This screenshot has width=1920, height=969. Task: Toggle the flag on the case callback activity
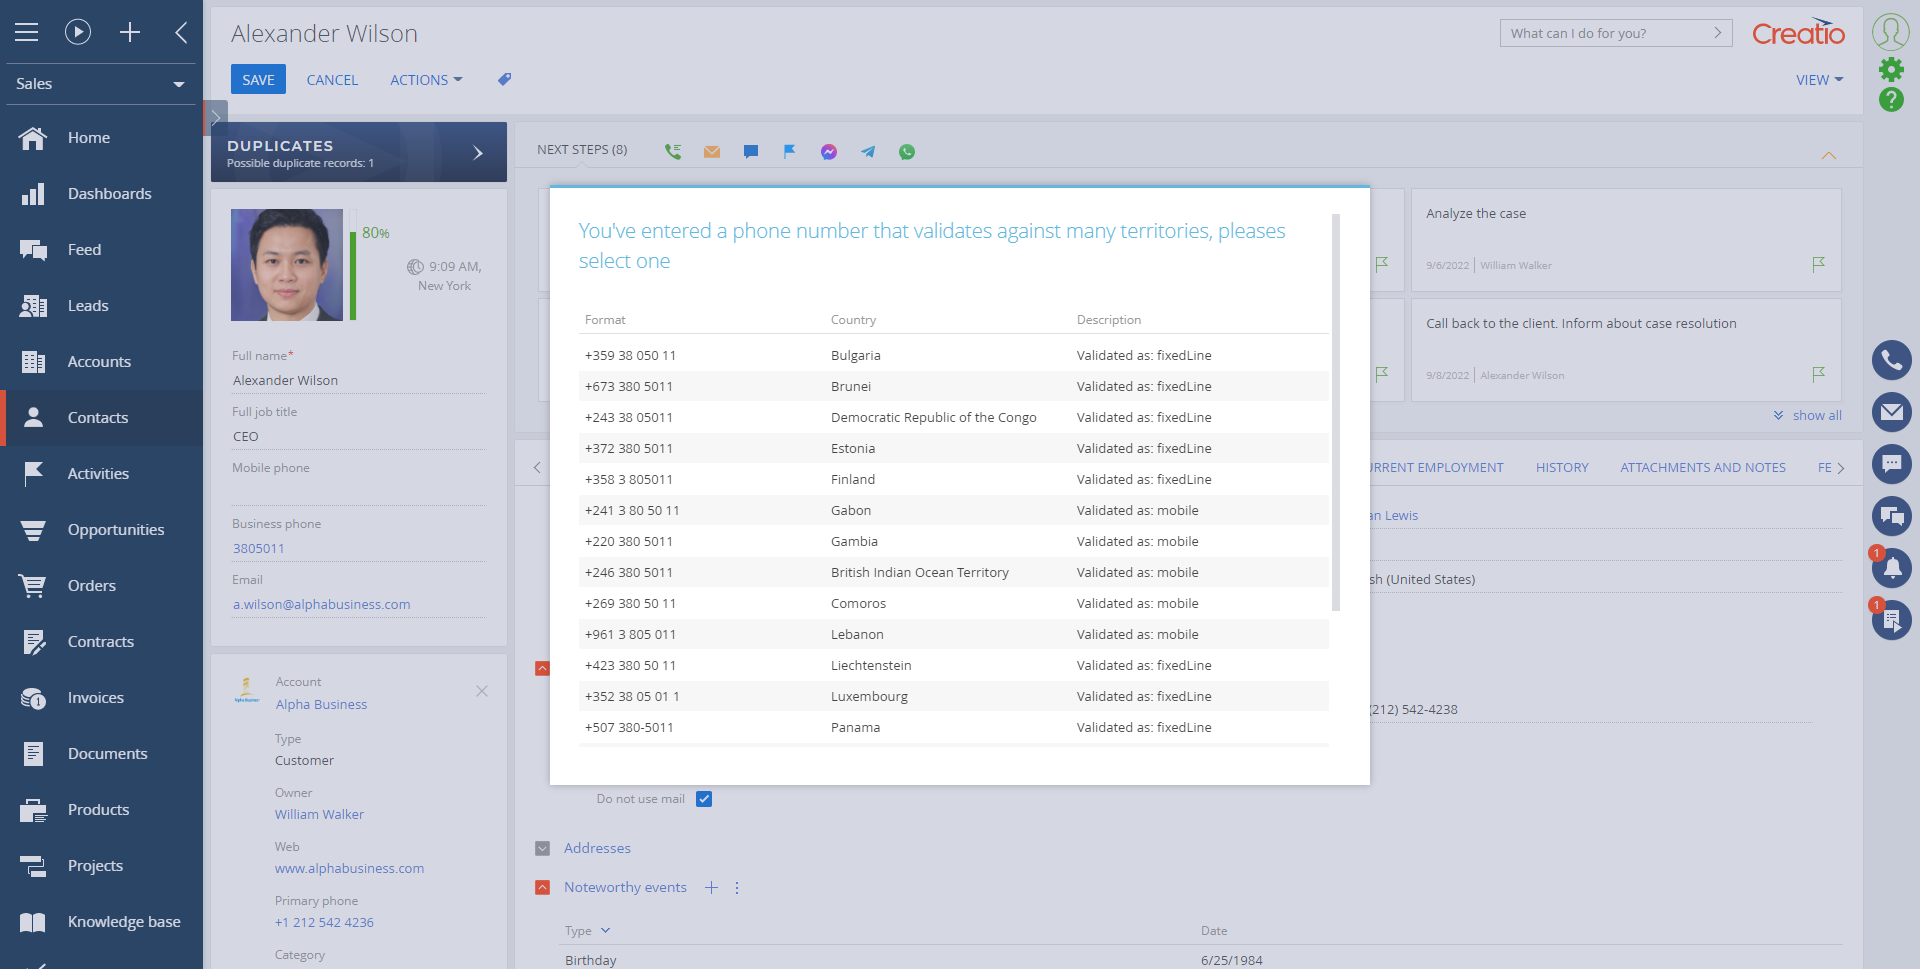[x=1819, y=375]
